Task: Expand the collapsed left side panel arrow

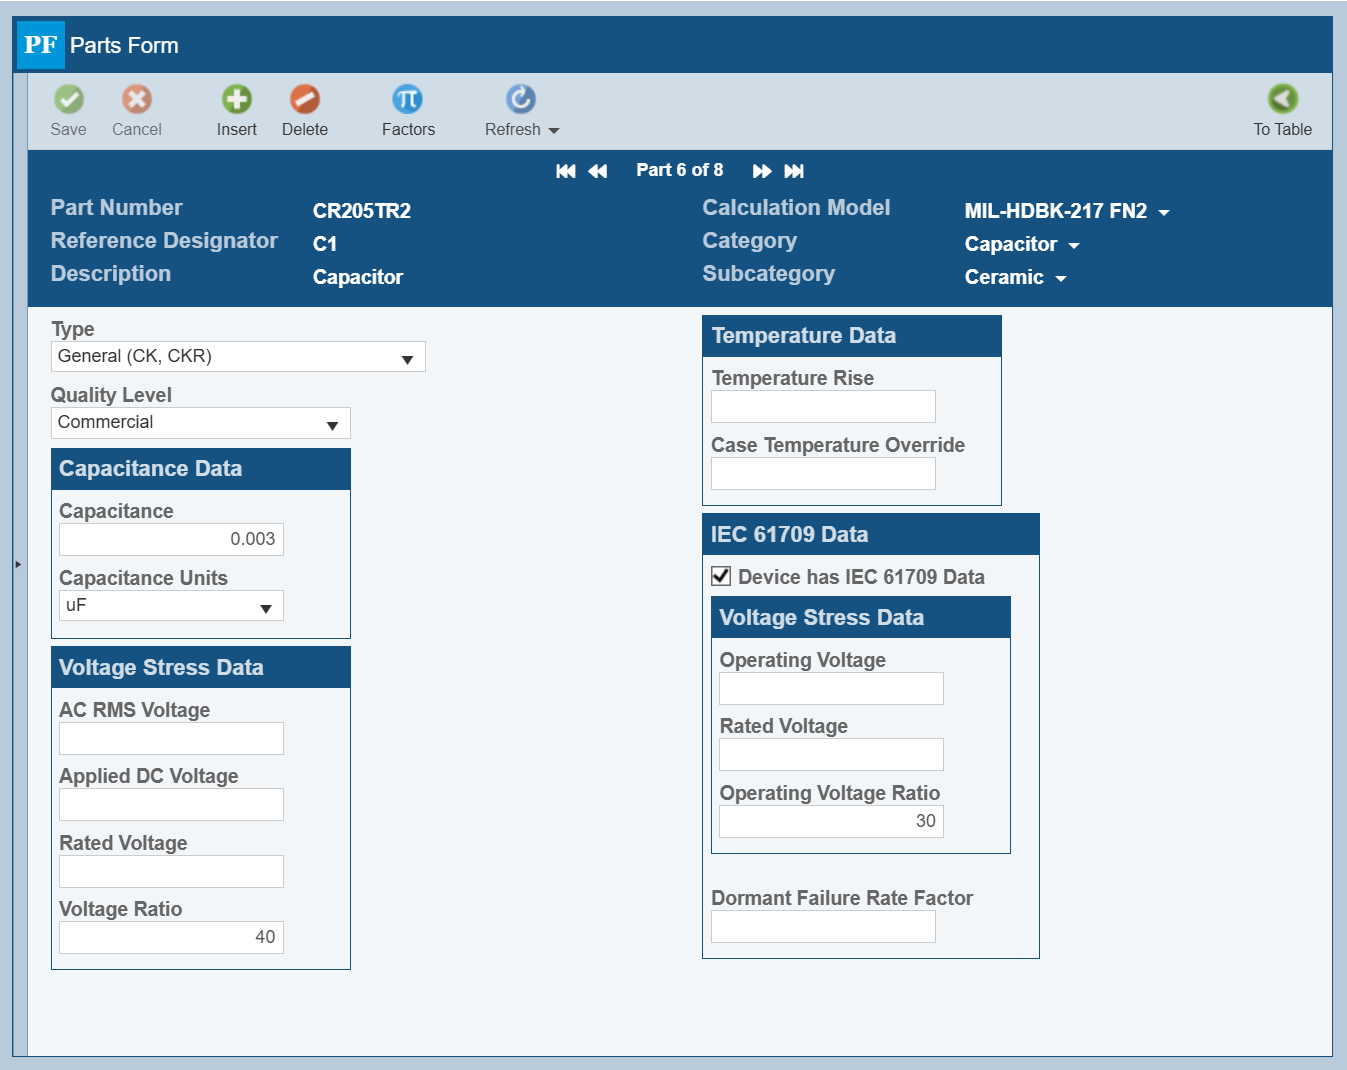Action: [x=18, y=564]
